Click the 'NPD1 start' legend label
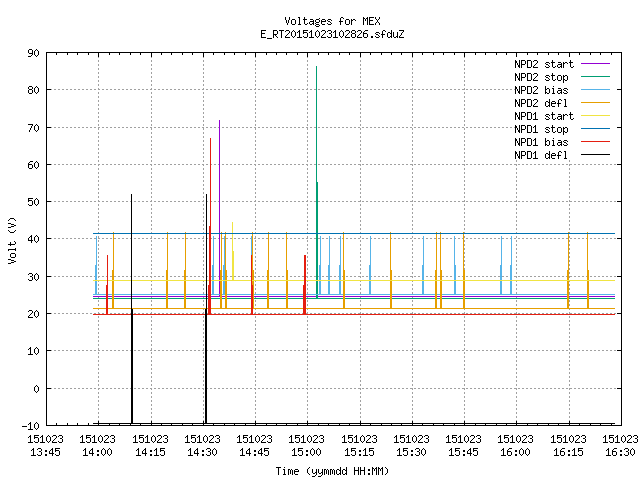The height and width of the screenshot is (480, 640). coord(544,116)
